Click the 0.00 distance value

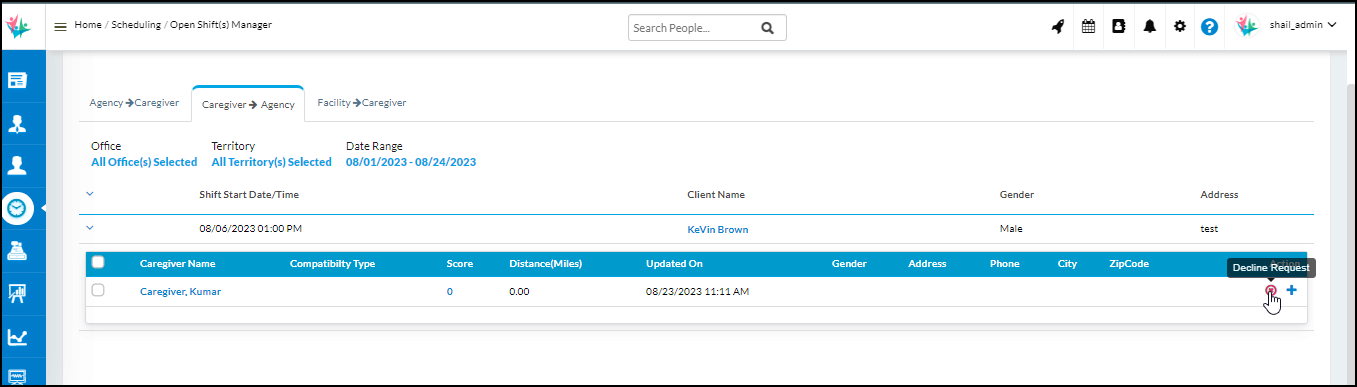[519, 292]
